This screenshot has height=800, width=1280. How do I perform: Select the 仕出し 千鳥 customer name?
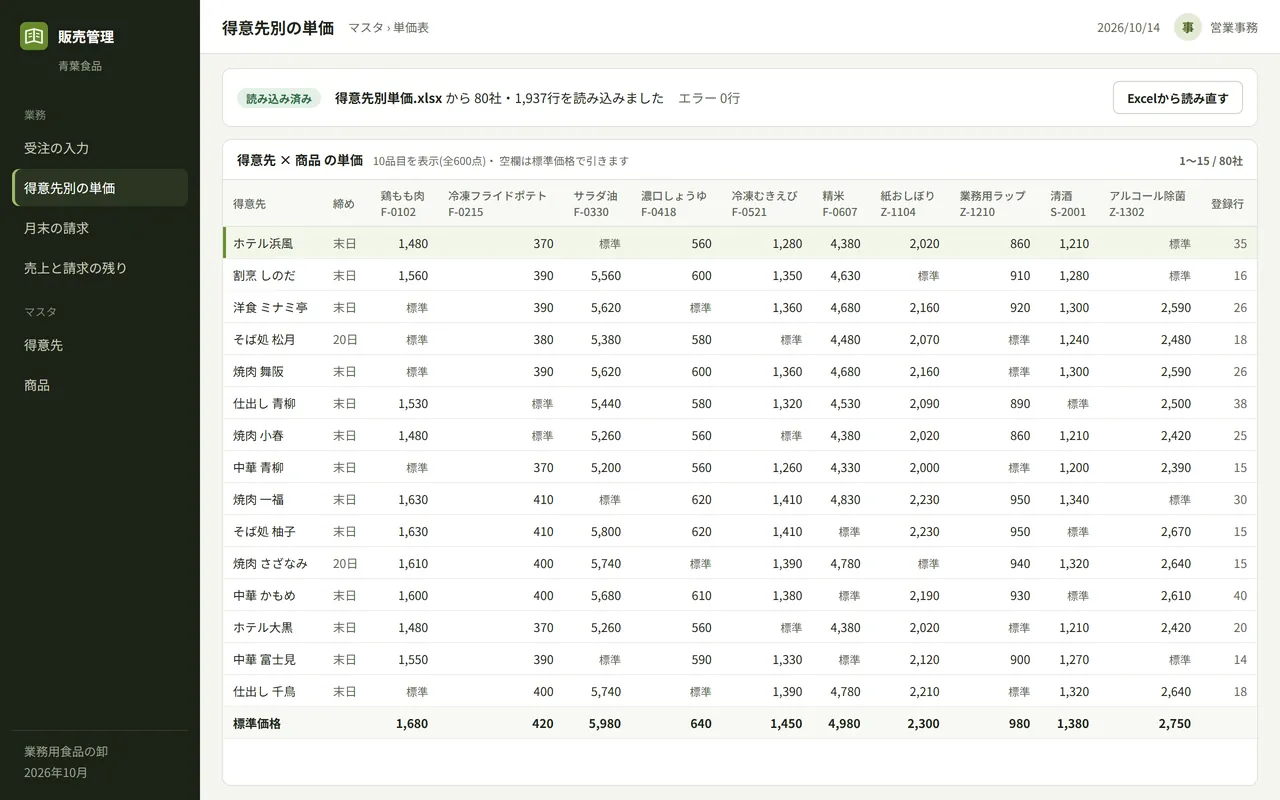pos(264,691)
